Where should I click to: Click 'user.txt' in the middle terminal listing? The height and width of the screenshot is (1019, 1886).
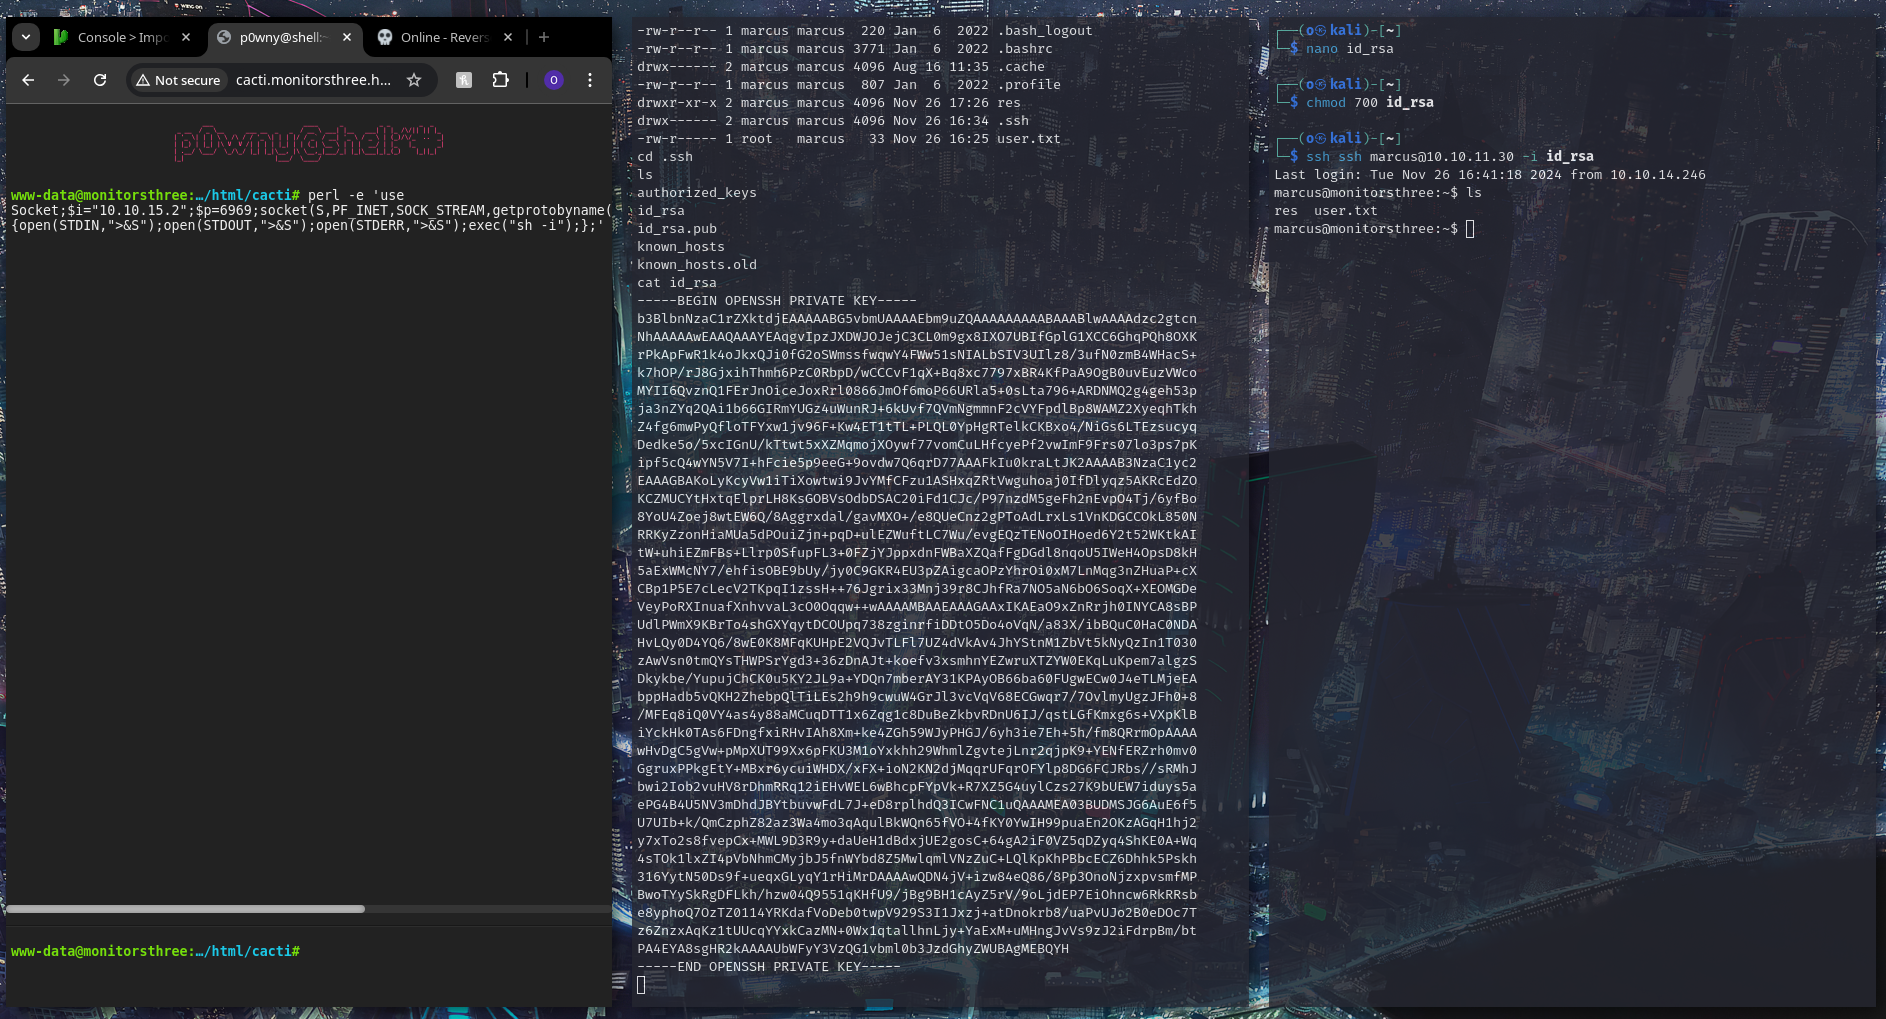1028,139
